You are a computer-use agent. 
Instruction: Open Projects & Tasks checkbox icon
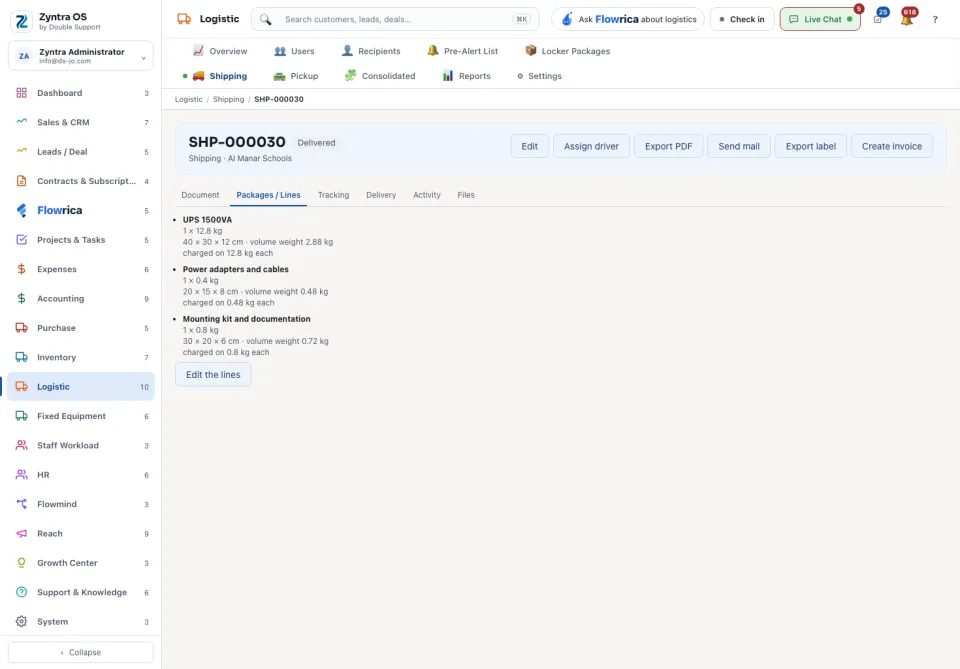coord(21,240)
